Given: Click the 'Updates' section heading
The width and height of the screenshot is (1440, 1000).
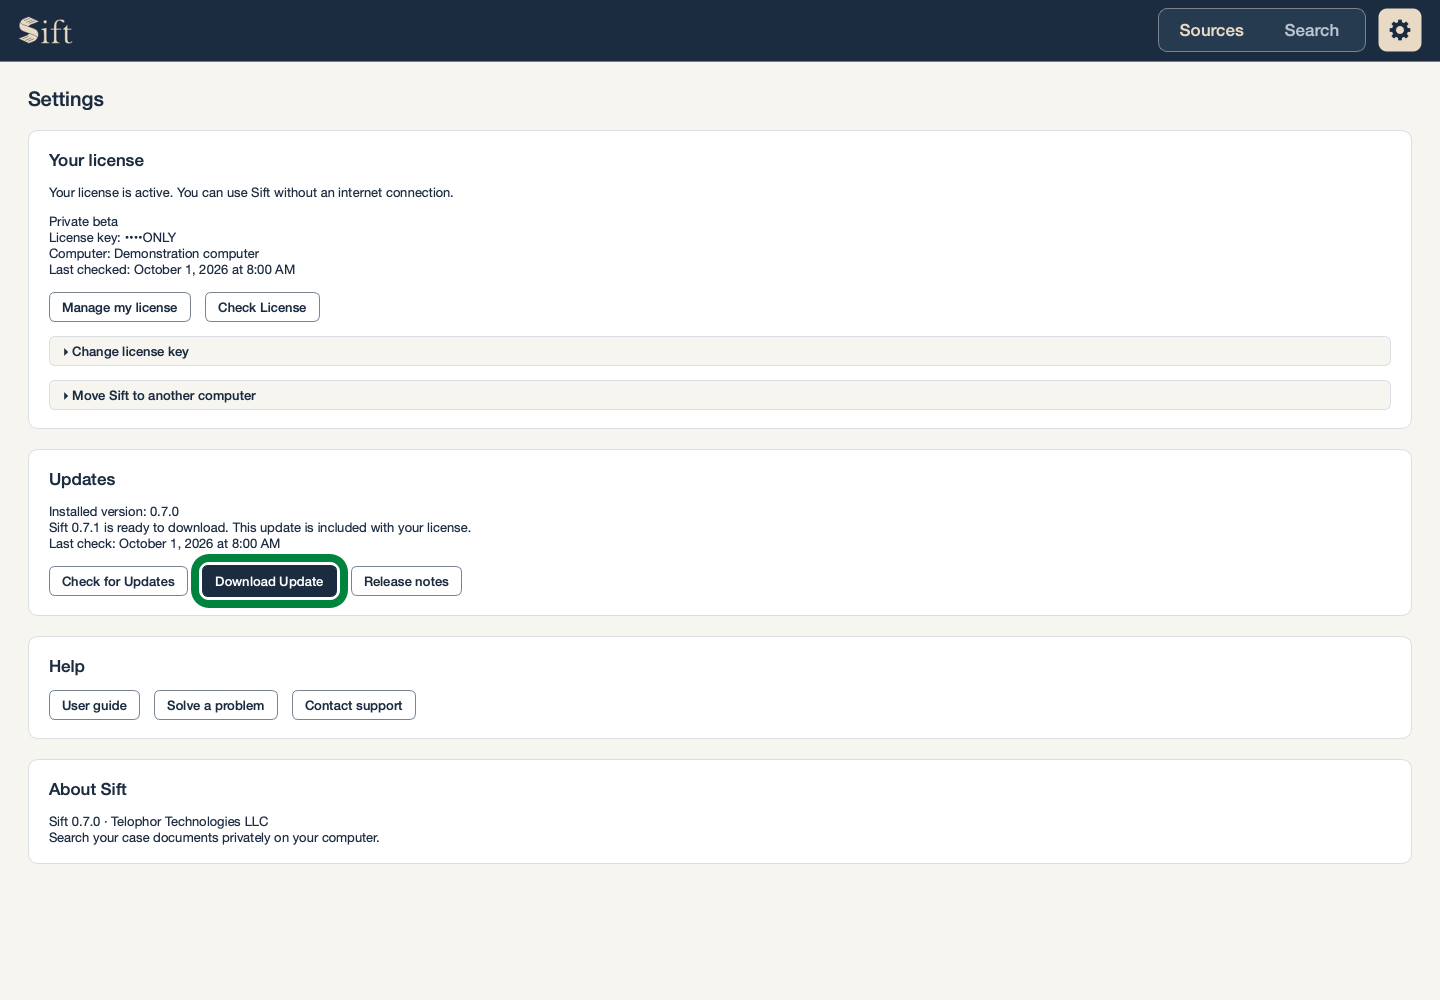Looking at the screenshot, I should 82,479.
